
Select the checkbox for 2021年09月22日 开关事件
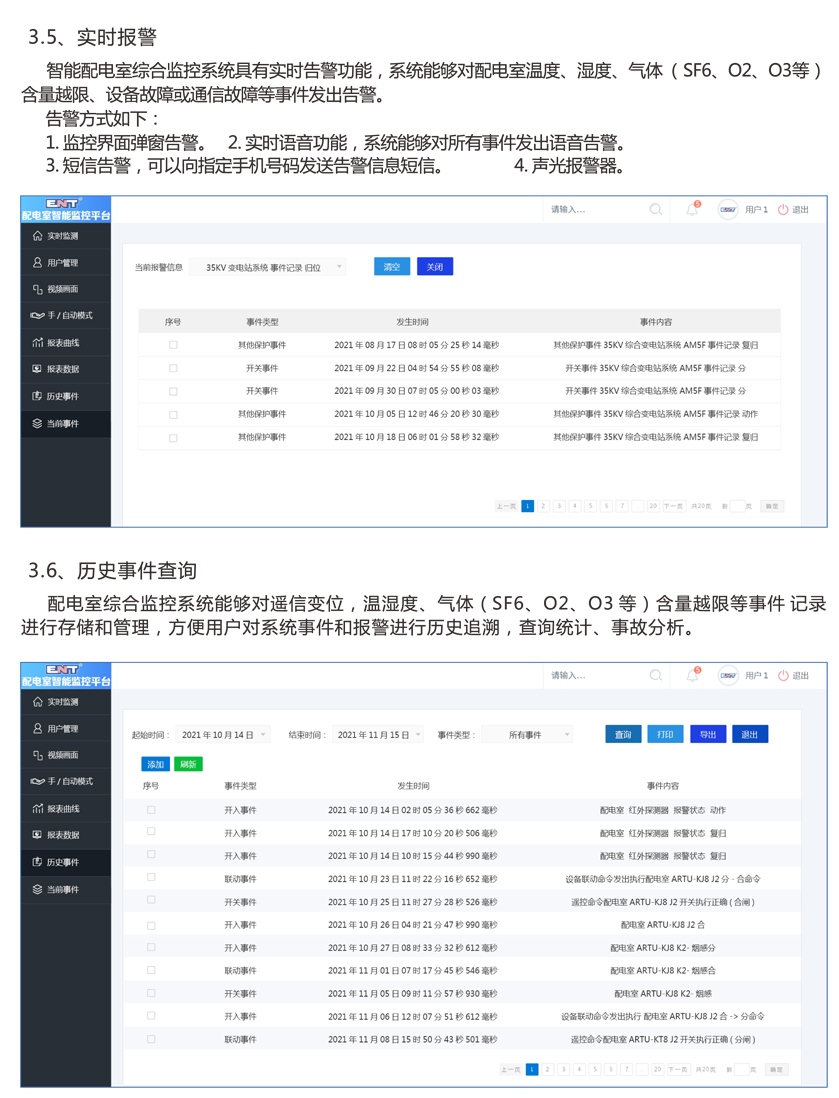point(173,368)
